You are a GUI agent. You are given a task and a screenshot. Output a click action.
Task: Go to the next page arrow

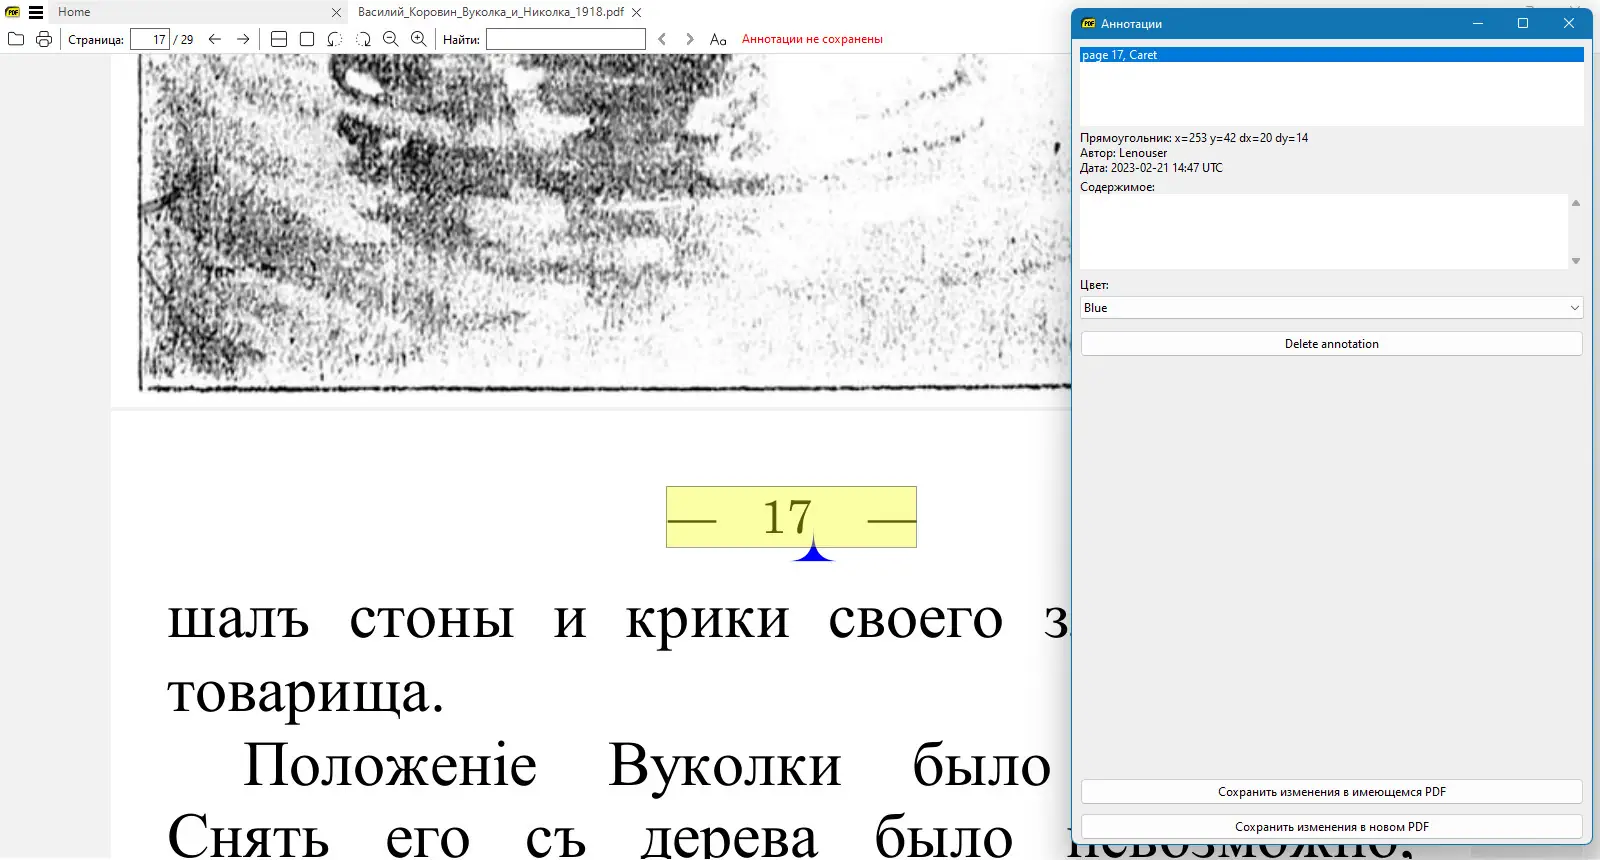(243, 39)
